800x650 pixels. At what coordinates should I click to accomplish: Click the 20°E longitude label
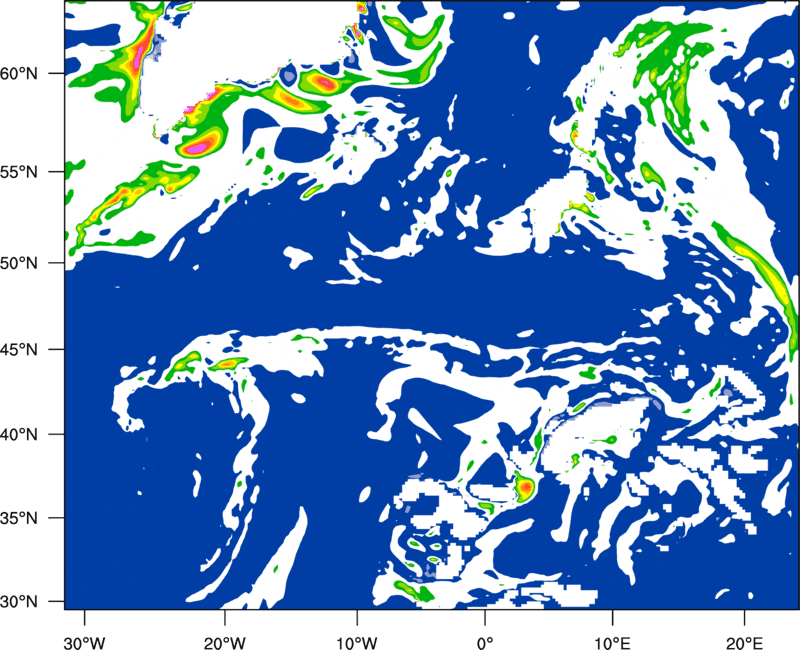tap(744, 642)
